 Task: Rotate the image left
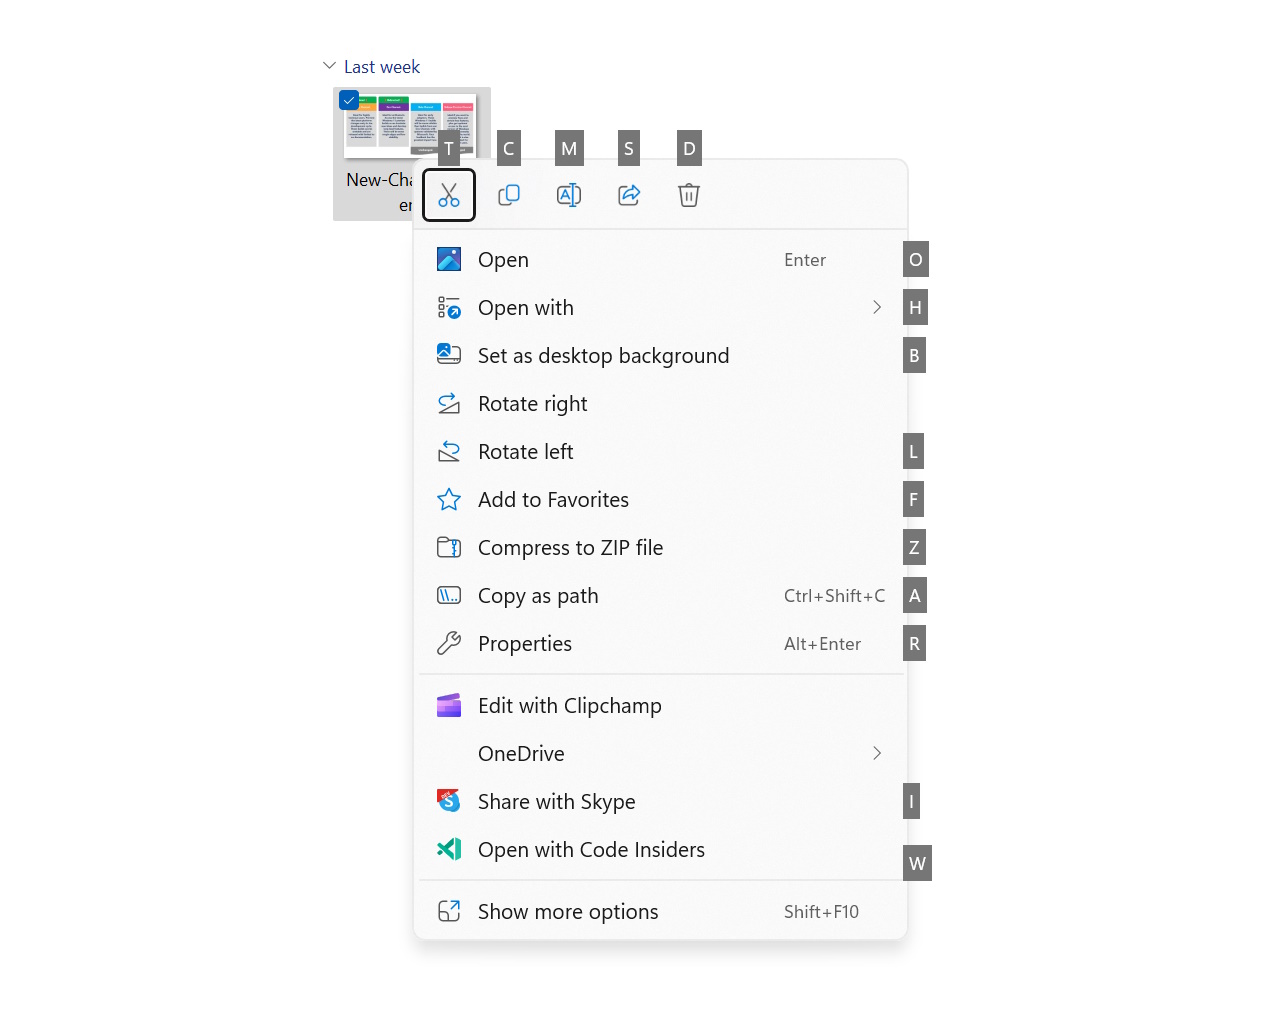pos(525,451)
